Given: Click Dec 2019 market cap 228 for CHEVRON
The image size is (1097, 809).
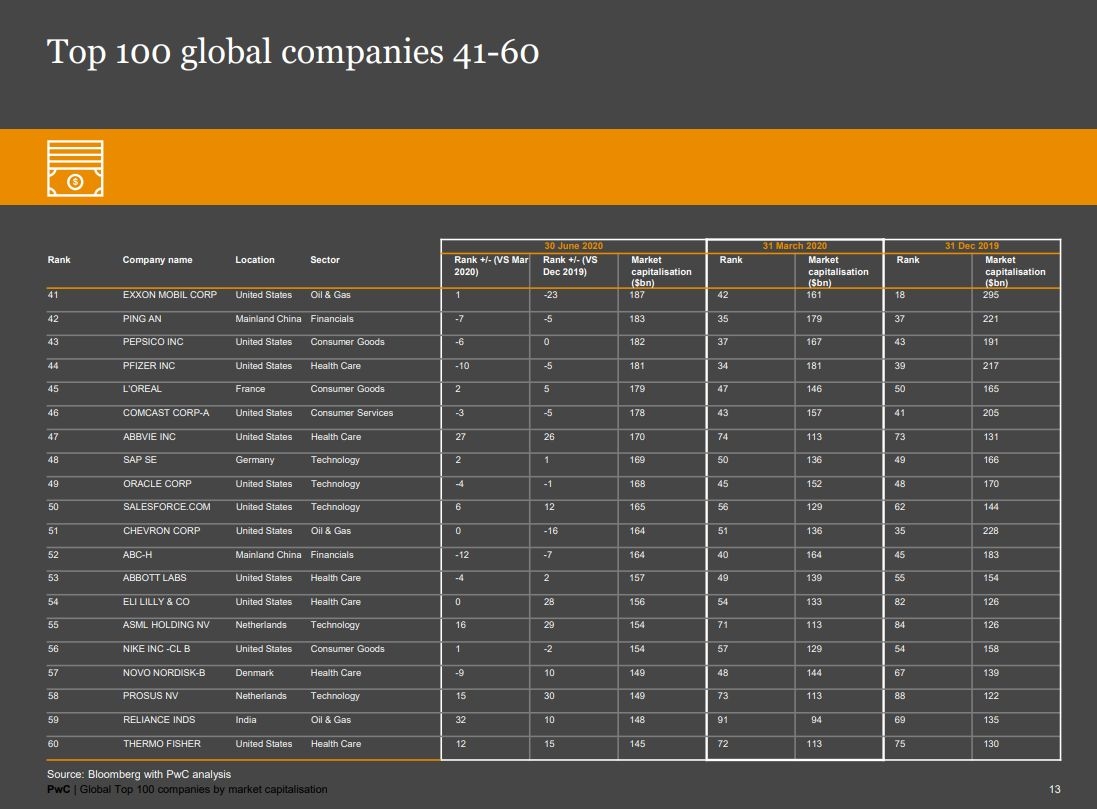Looking at the screenshot, I should (x=991, y=530).
